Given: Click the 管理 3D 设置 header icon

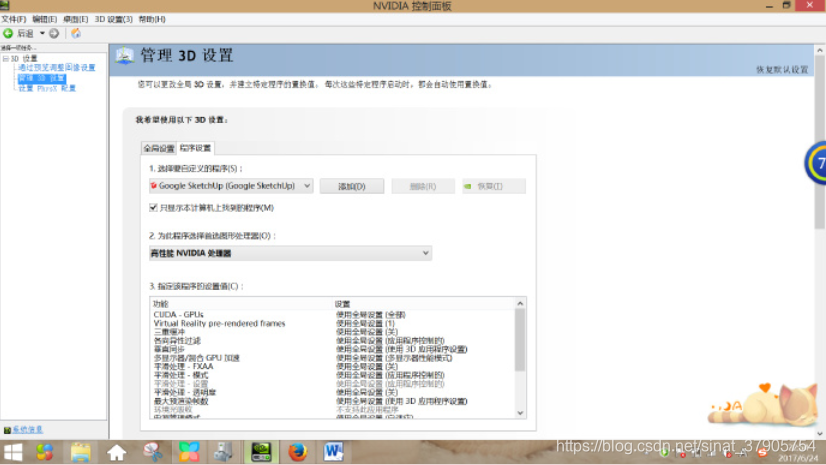Looking at the screenshot, I should point(125,56).
